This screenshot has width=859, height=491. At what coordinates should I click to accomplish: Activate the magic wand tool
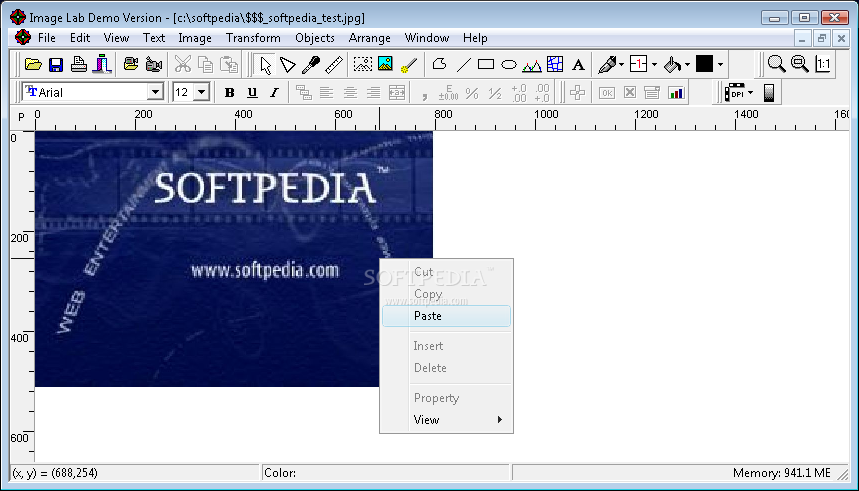pos(409,65)
